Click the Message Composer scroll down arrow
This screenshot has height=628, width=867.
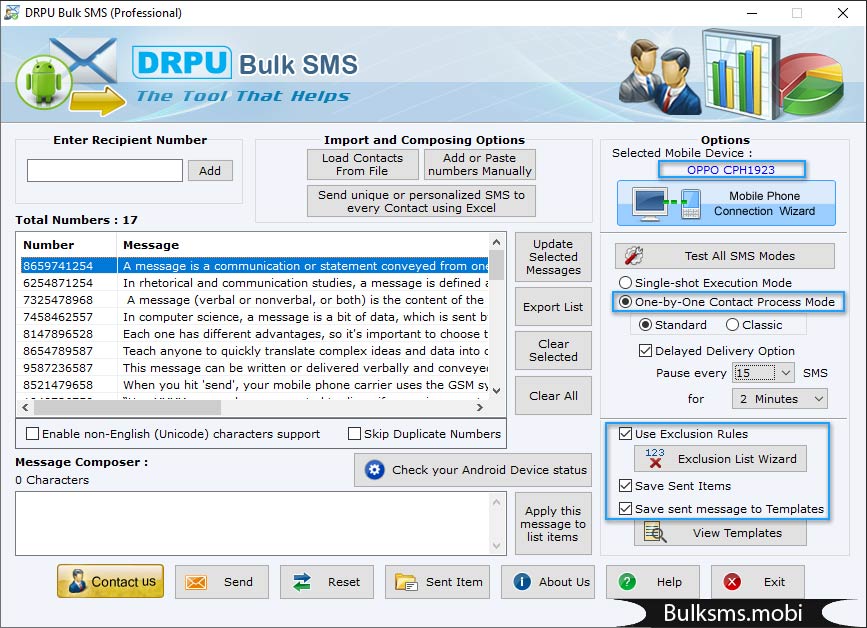click(x=497, y=546)
